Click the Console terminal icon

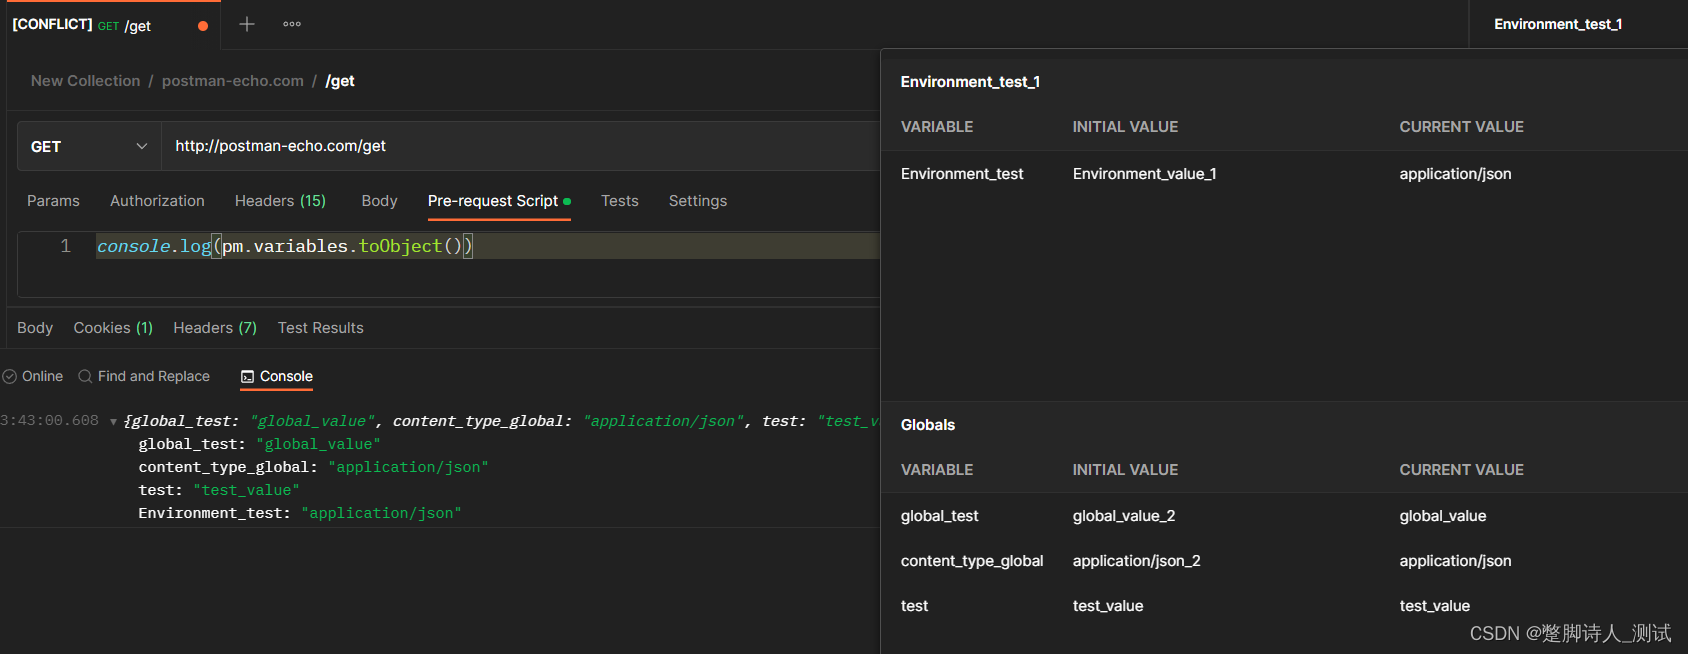click(247, 377)
